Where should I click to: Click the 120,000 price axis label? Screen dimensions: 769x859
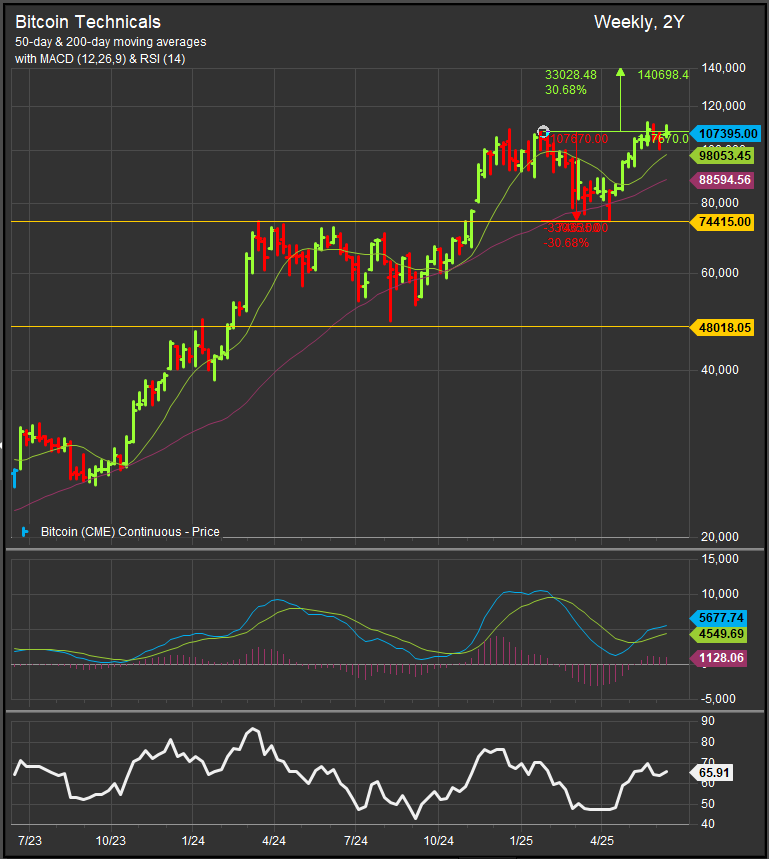tap(723, 106)
